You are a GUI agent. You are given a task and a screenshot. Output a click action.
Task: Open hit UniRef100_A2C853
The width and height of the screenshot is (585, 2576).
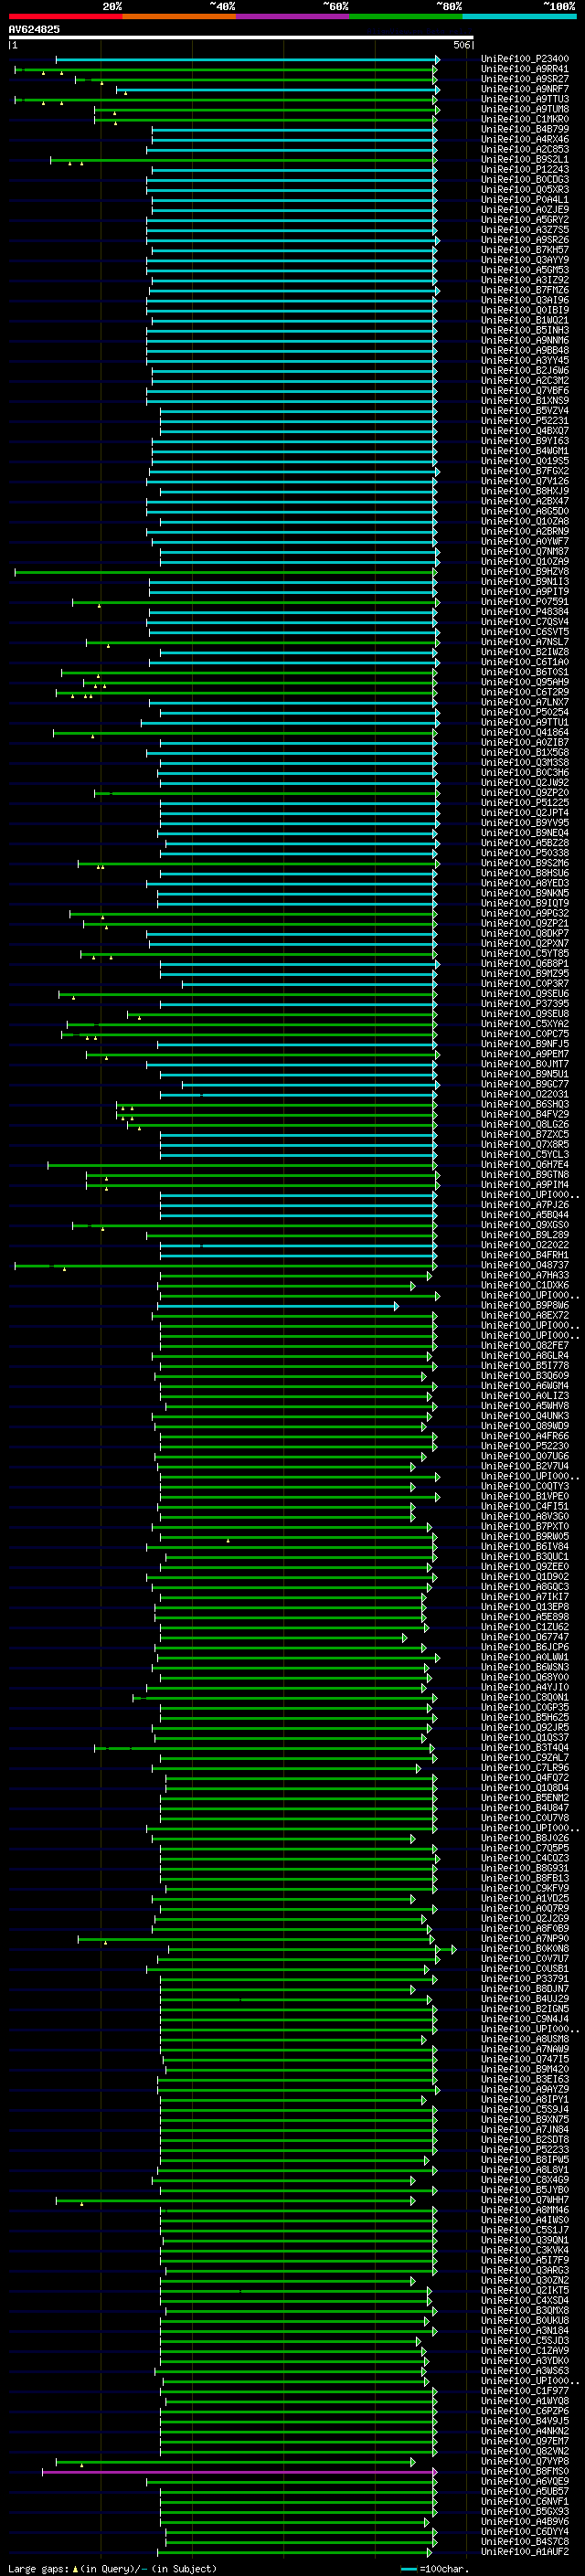click(525, 149)
